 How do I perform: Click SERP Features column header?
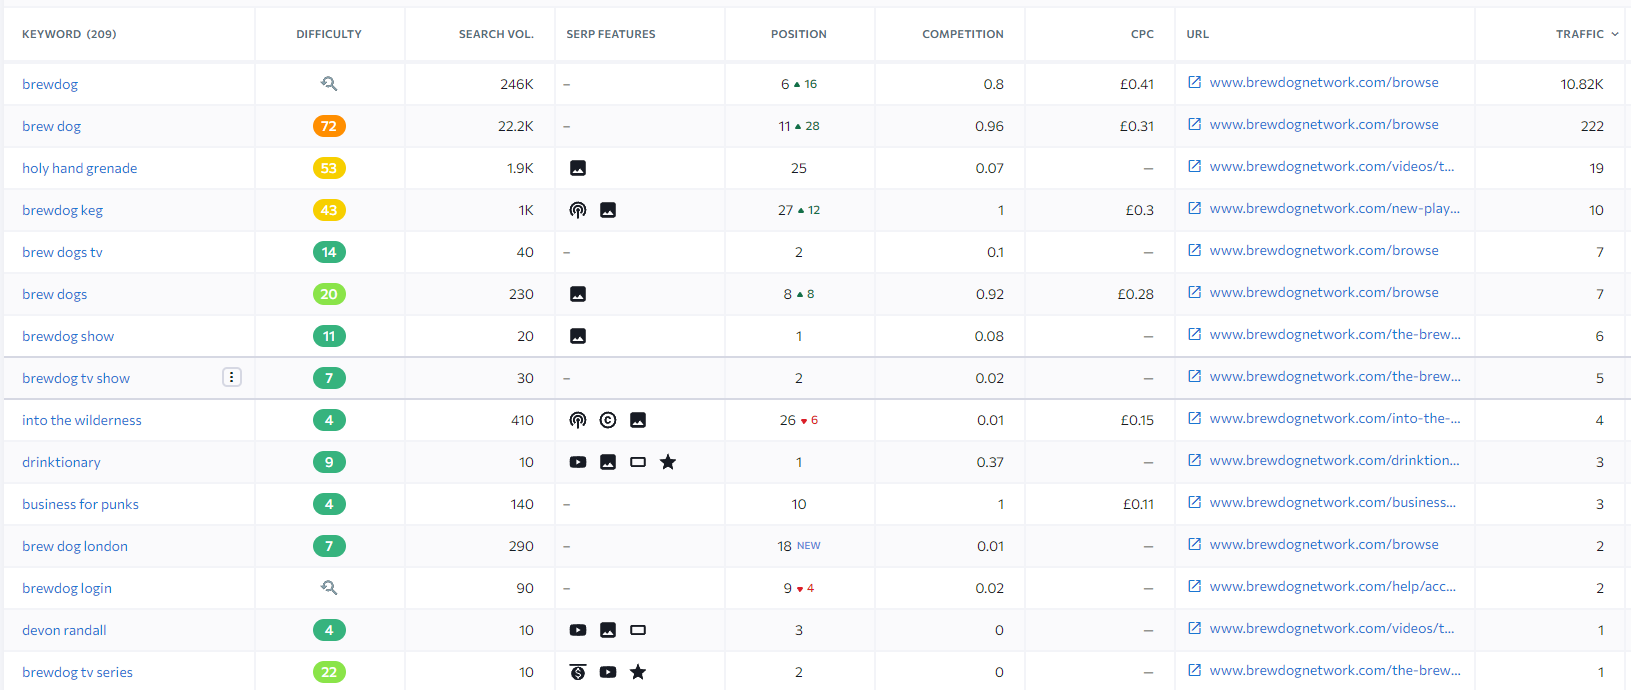[611, 34]
